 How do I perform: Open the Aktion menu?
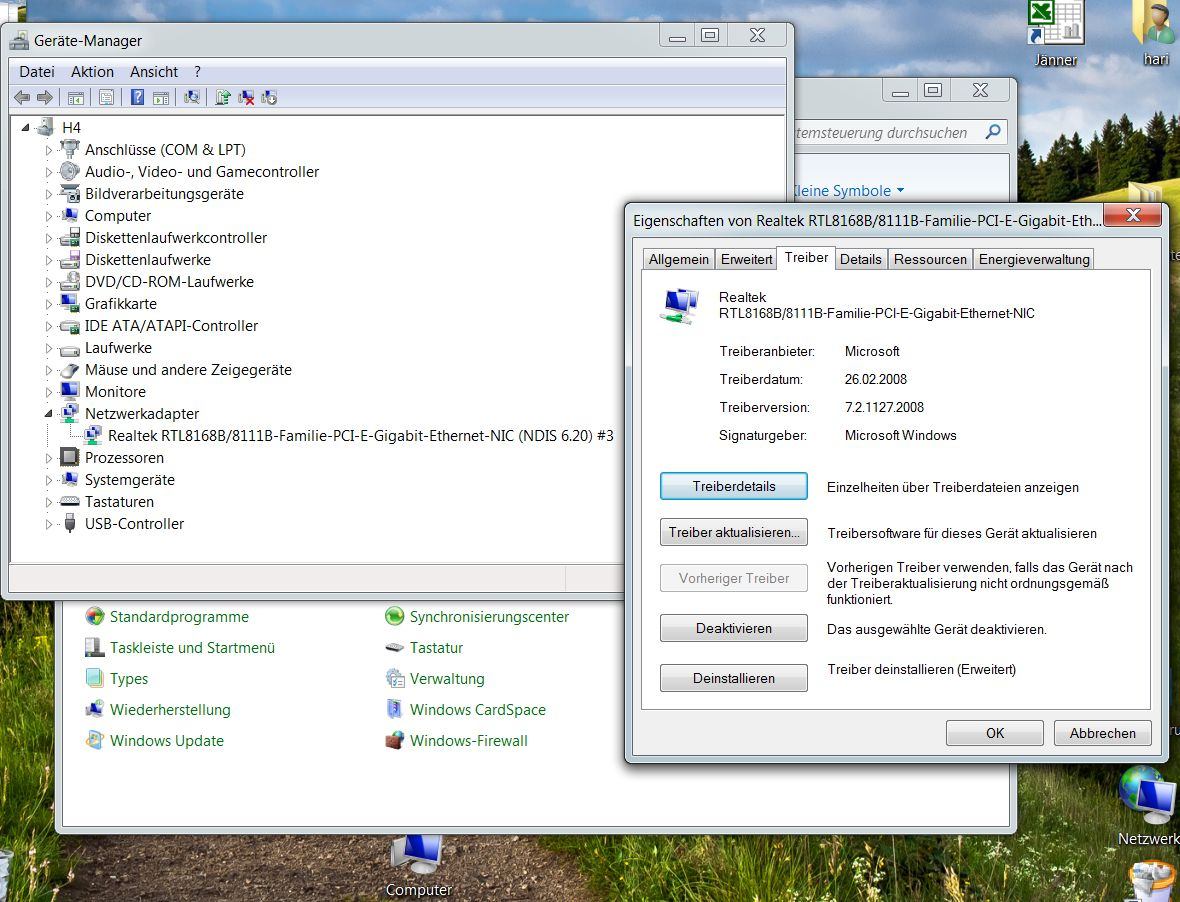click(x=93, y=71)
